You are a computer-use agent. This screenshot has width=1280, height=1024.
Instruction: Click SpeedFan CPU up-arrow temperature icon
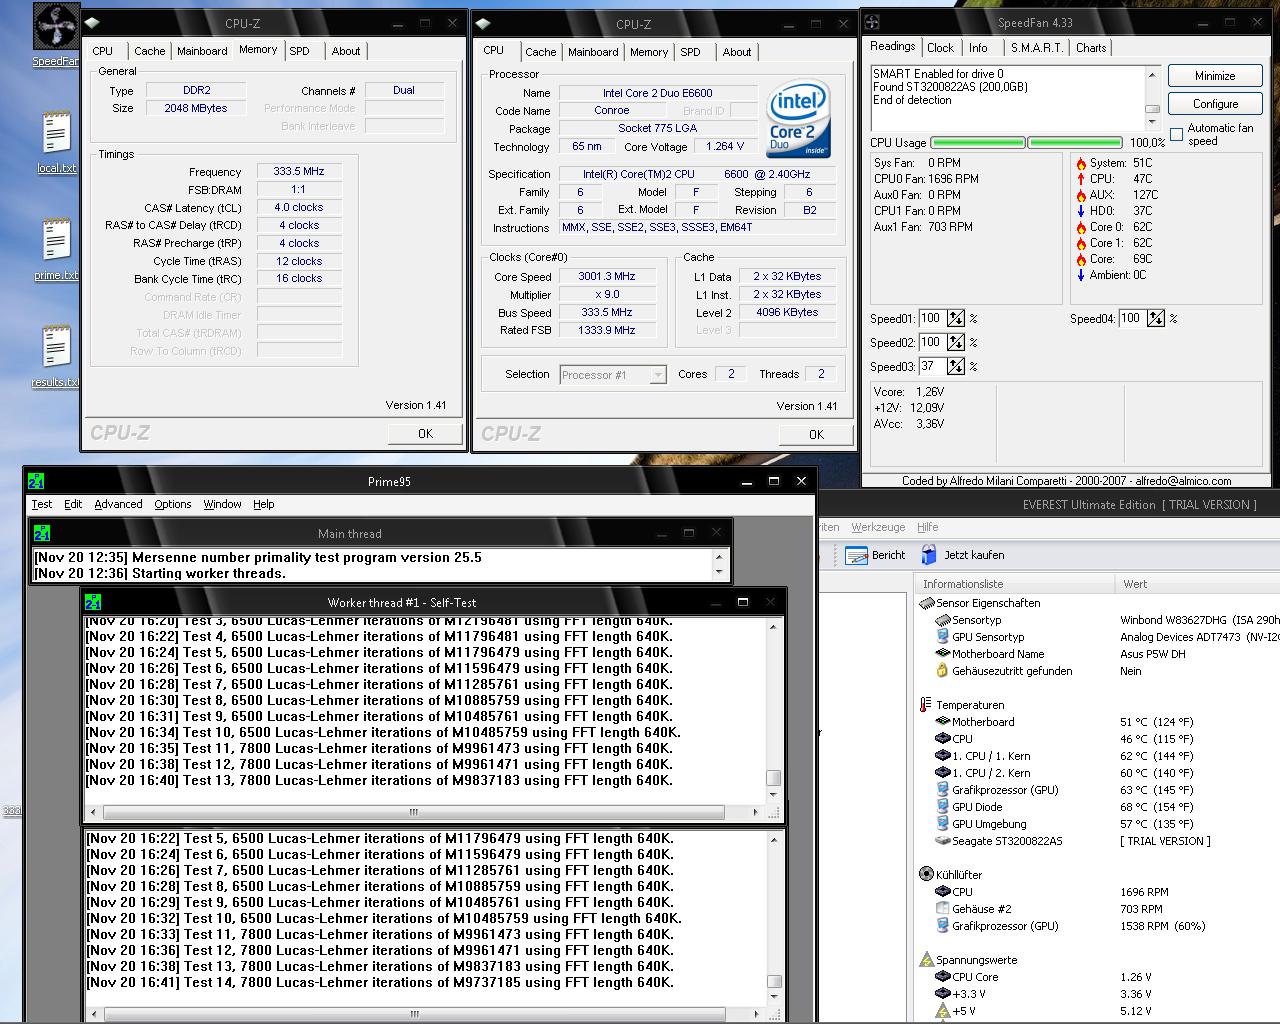pyautogui.click(x=1081, y=179)
